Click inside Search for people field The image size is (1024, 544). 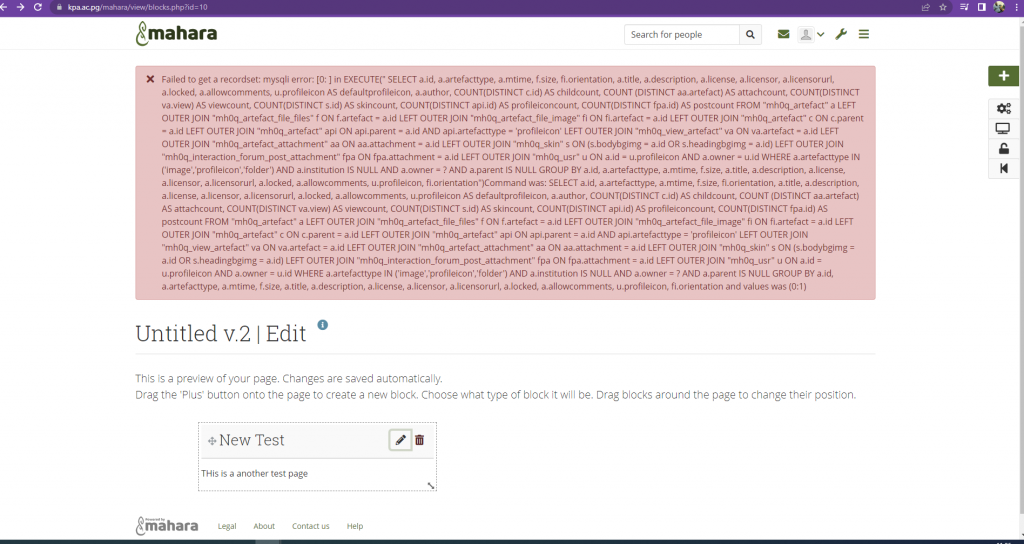682,35
